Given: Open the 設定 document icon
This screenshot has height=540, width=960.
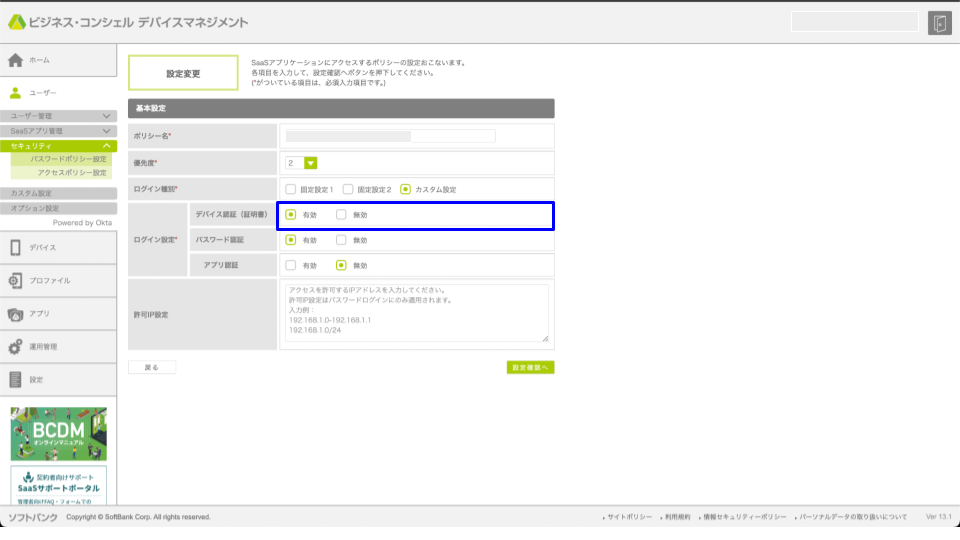Looking at the screenshot, I should click(15, 380).
